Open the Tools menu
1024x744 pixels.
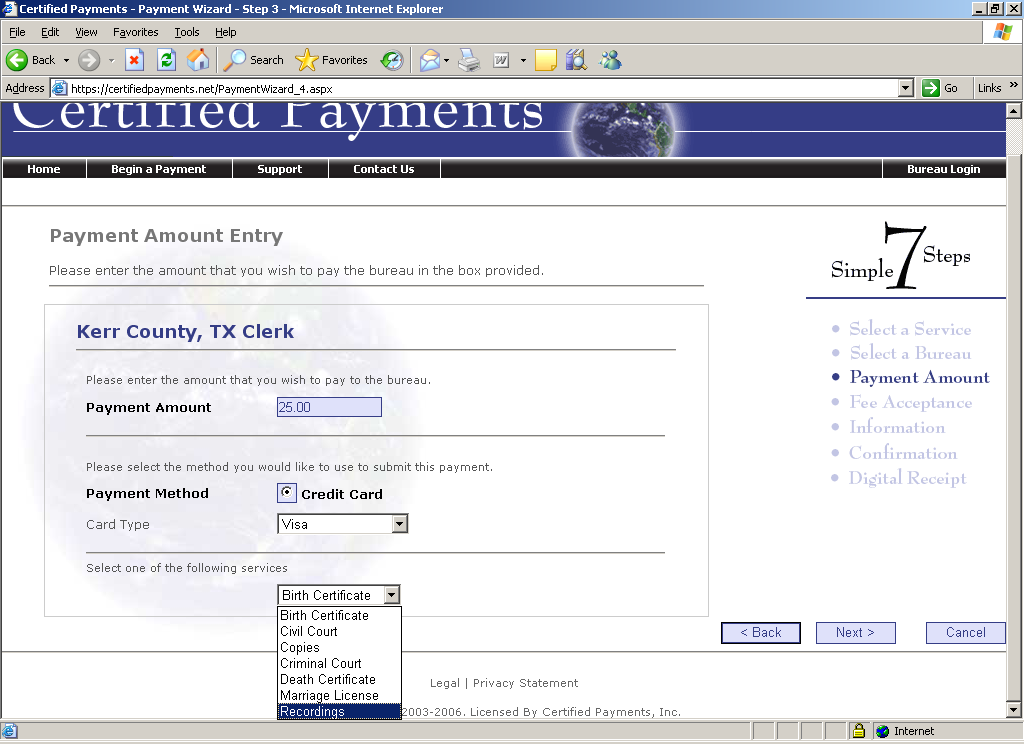[x=187, y=32]
